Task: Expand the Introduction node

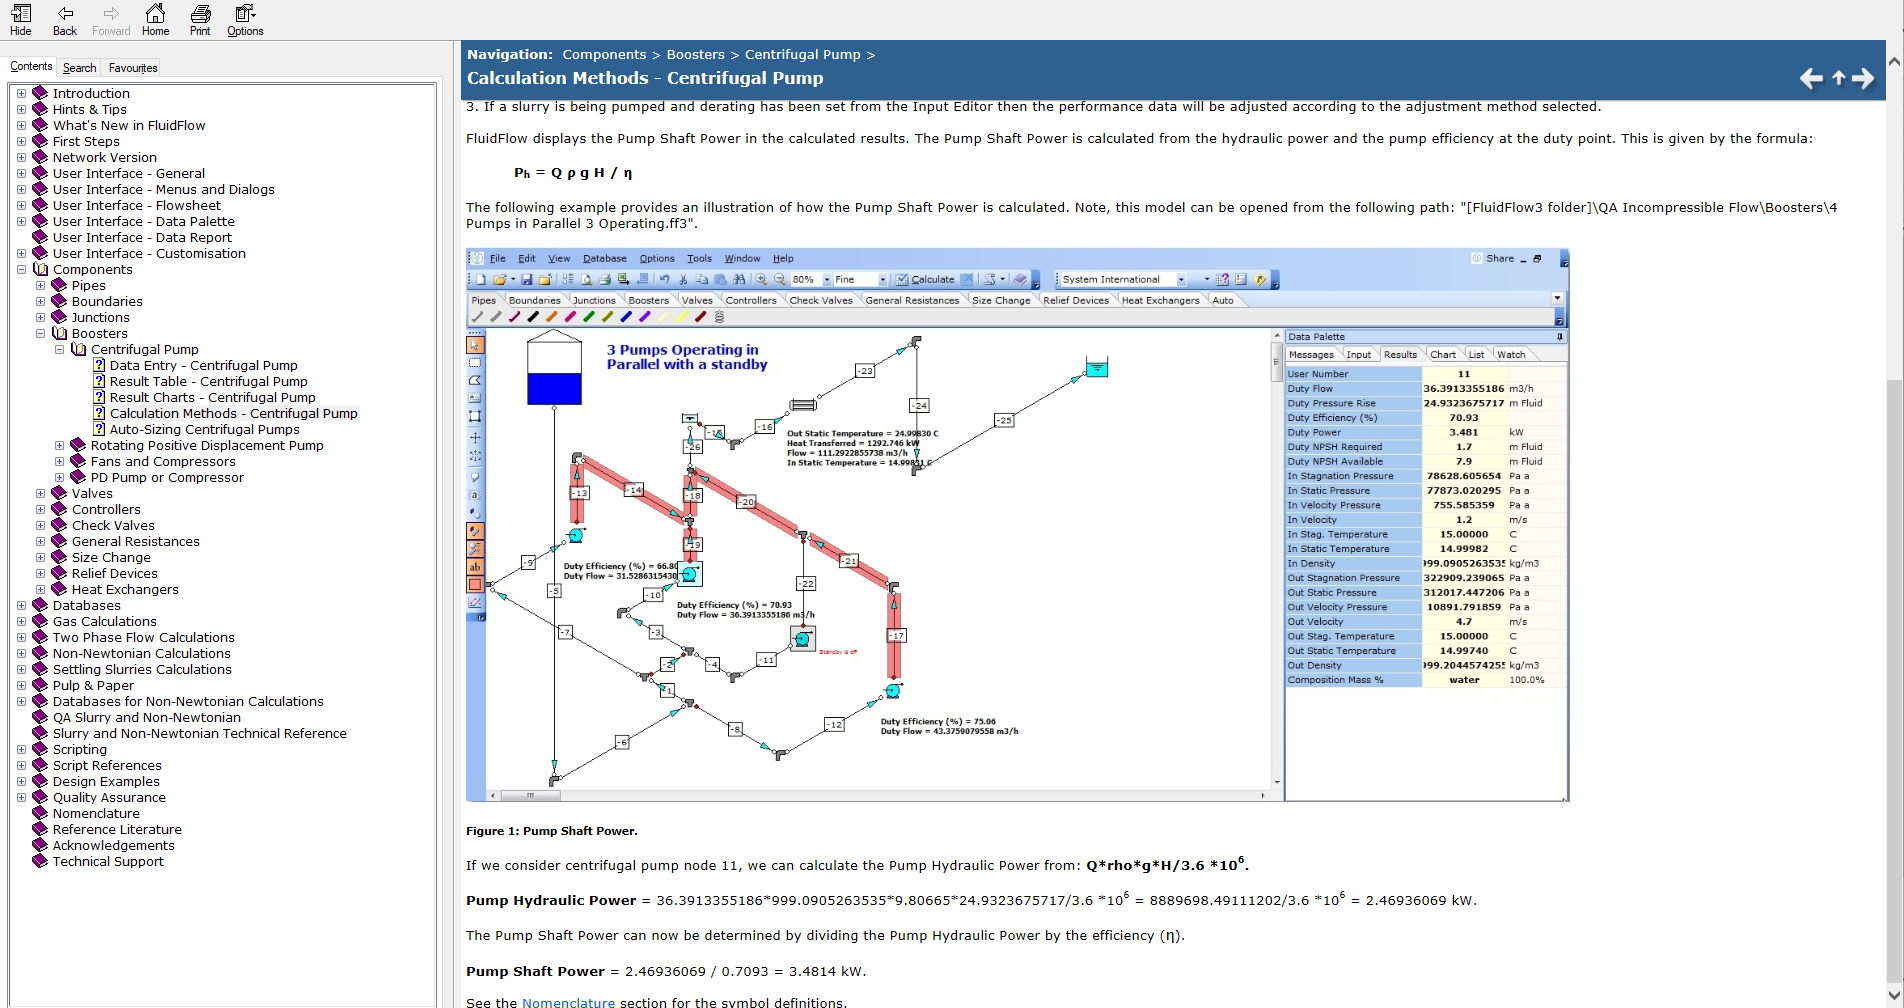Action: 21,94
